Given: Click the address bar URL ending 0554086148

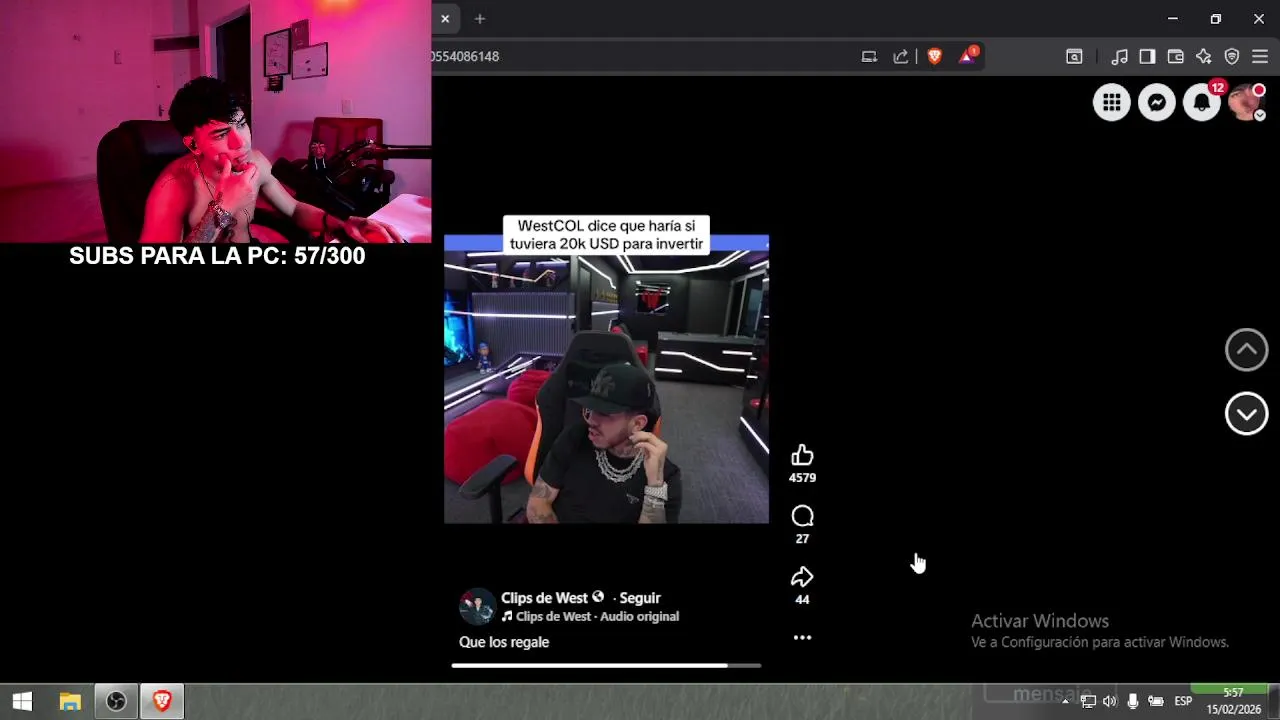Looking at the screenshot, I should tap(465, 56).
